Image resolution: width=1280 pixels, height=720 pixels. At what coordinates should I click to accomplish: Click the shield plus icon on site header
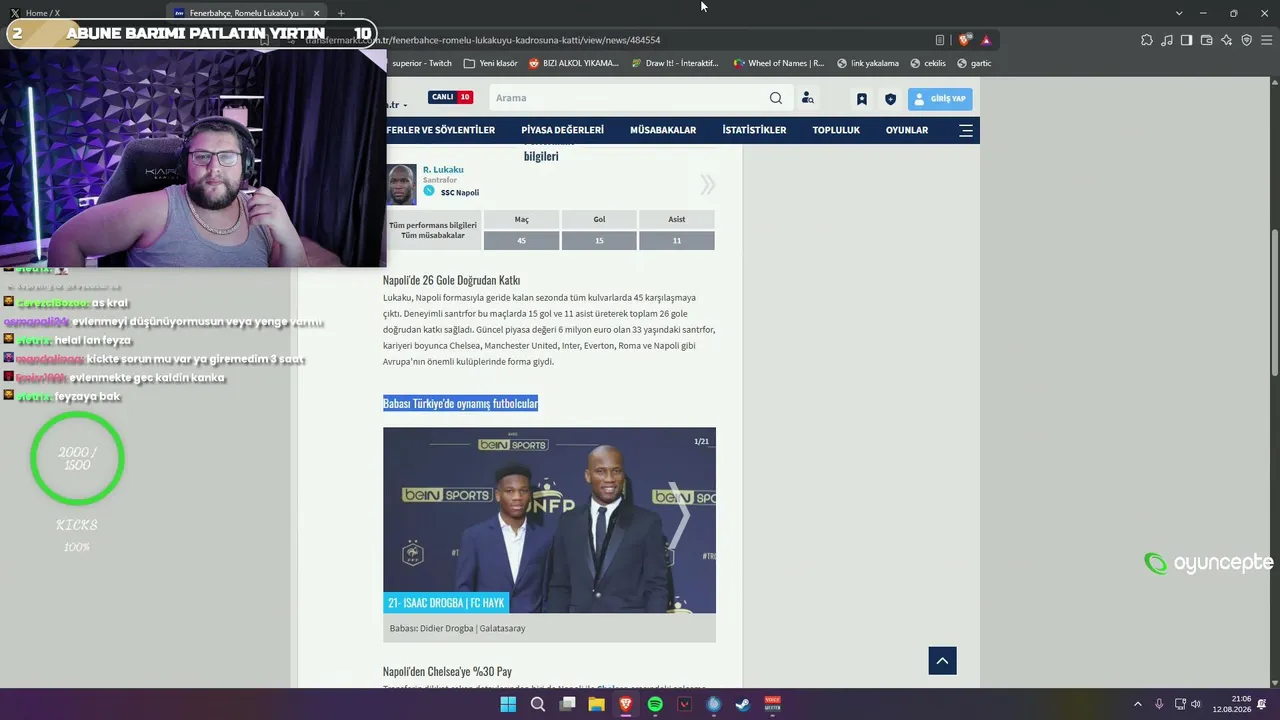tap(890, 99)
